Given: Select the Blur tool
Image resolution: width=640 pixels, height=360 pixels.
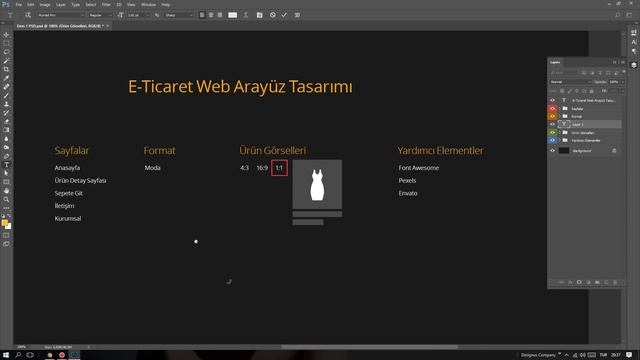Looking at the screenshot, I should (6, 139).
